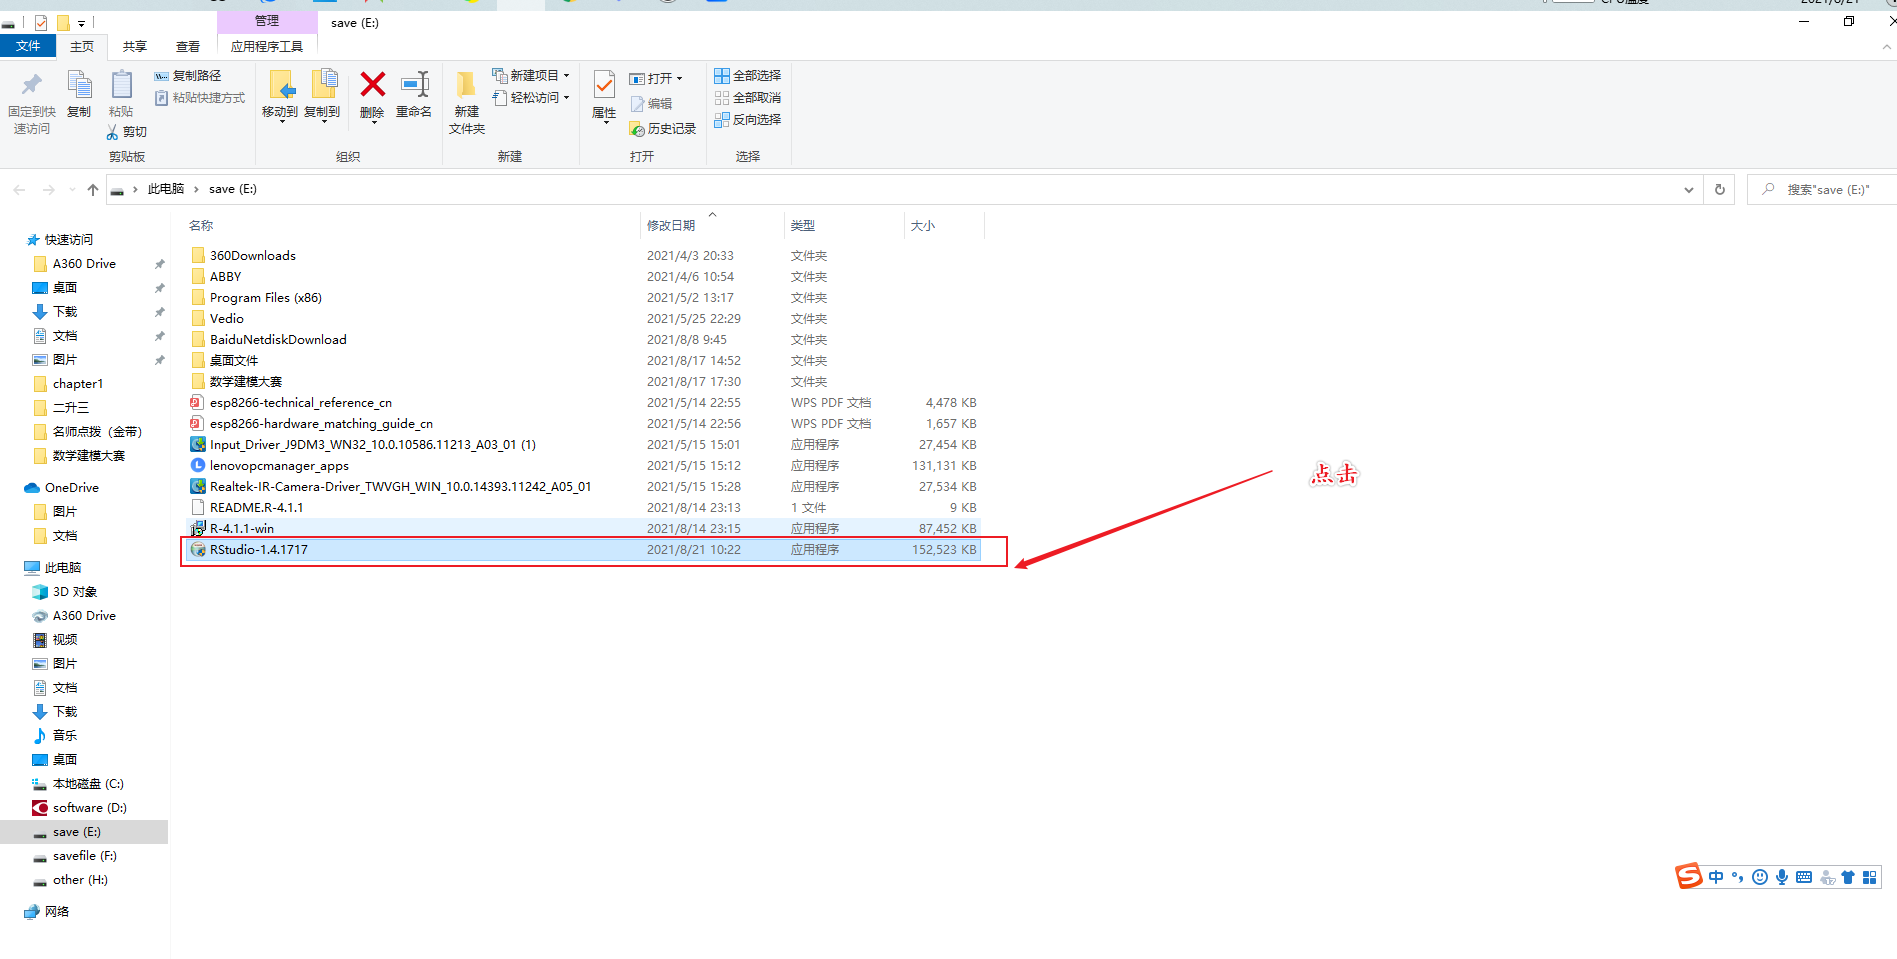
Task: Click the Paste clipboard icon
Action: click(121, 85)
